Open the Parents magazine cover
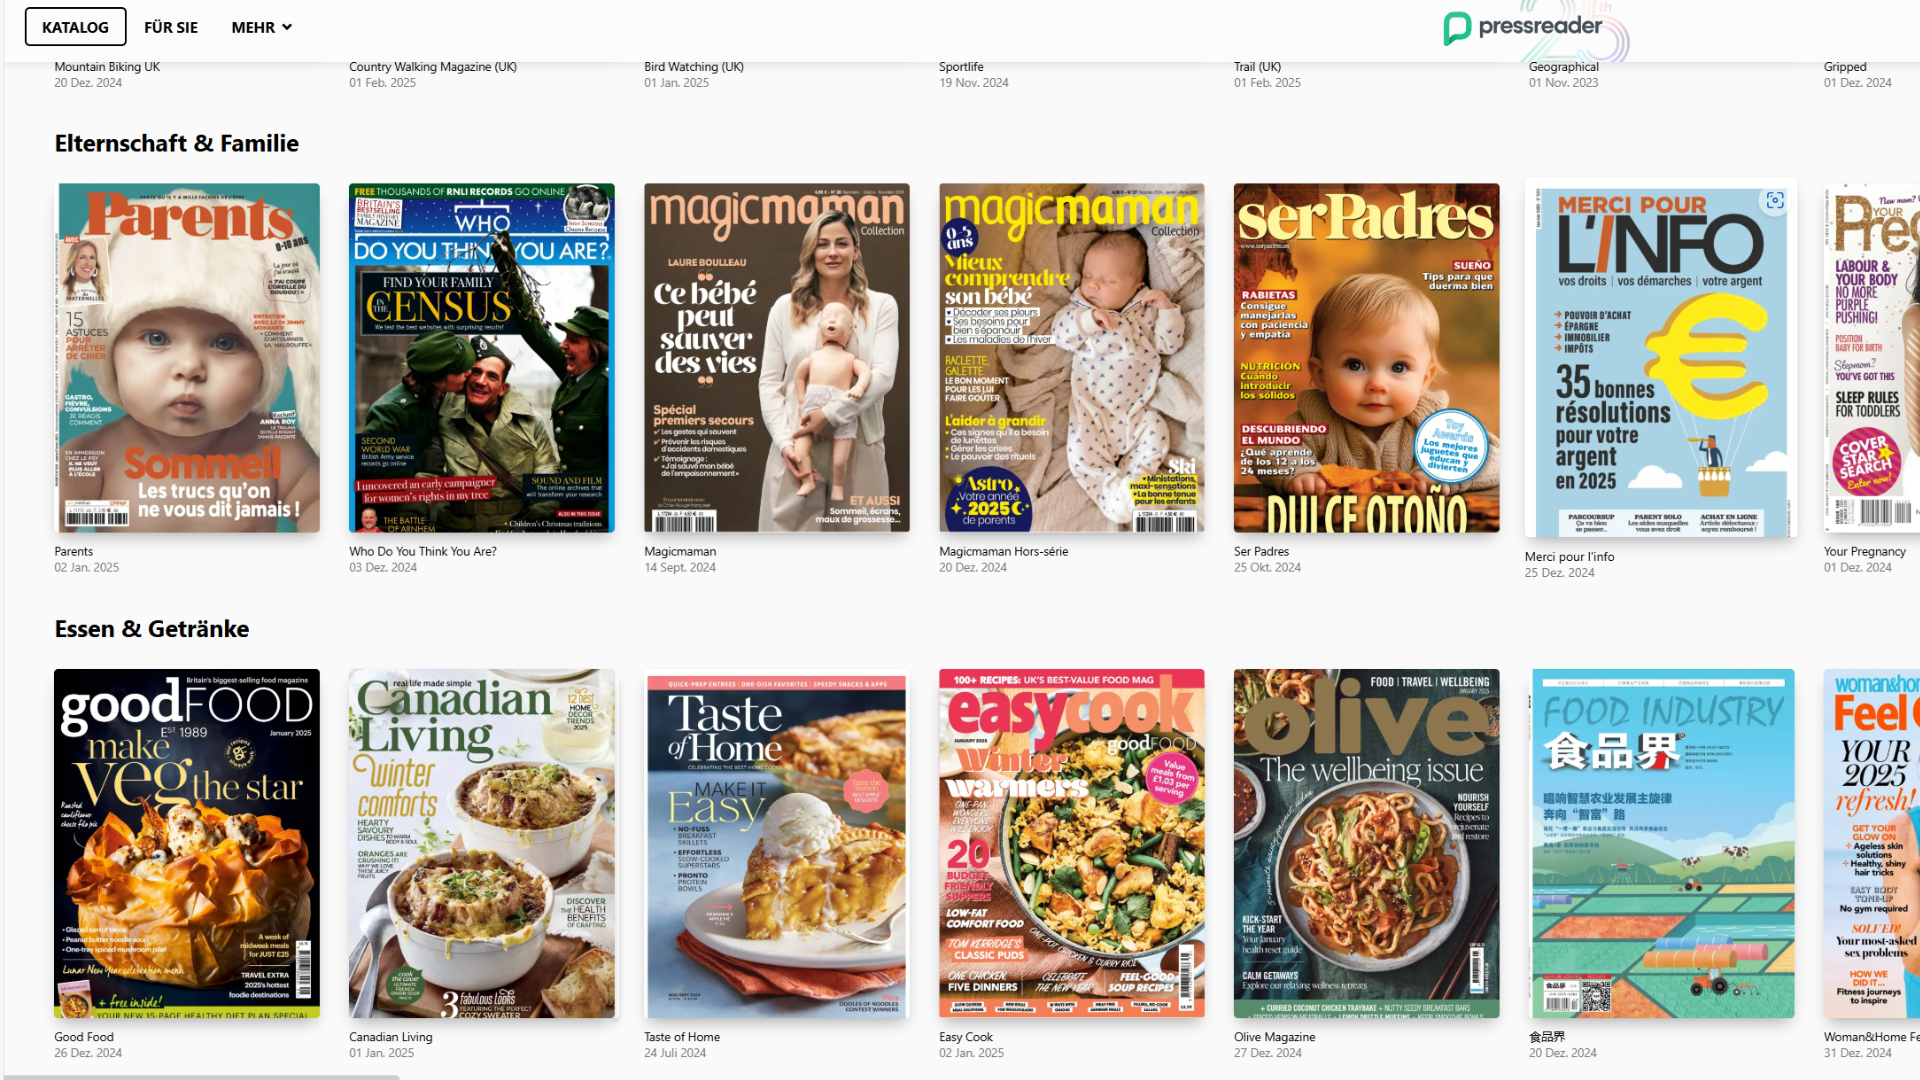Image resolution: width=1920 pixels, height=1080 pixels. coord(187,357)
